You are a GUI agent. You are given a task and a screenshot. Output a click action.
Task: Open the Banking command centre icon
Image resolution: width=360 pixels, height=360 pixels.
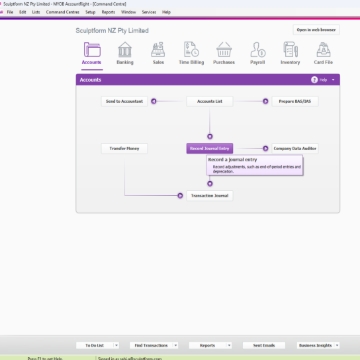[125, 50]
